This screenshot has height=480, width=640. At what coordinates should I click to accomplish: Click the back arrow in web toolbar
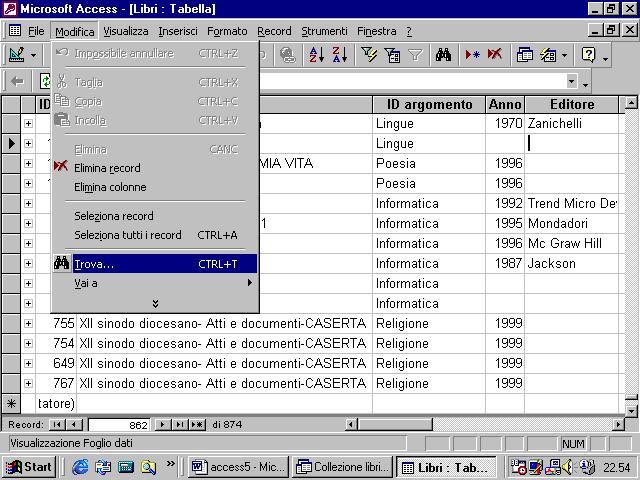point(17,81)
